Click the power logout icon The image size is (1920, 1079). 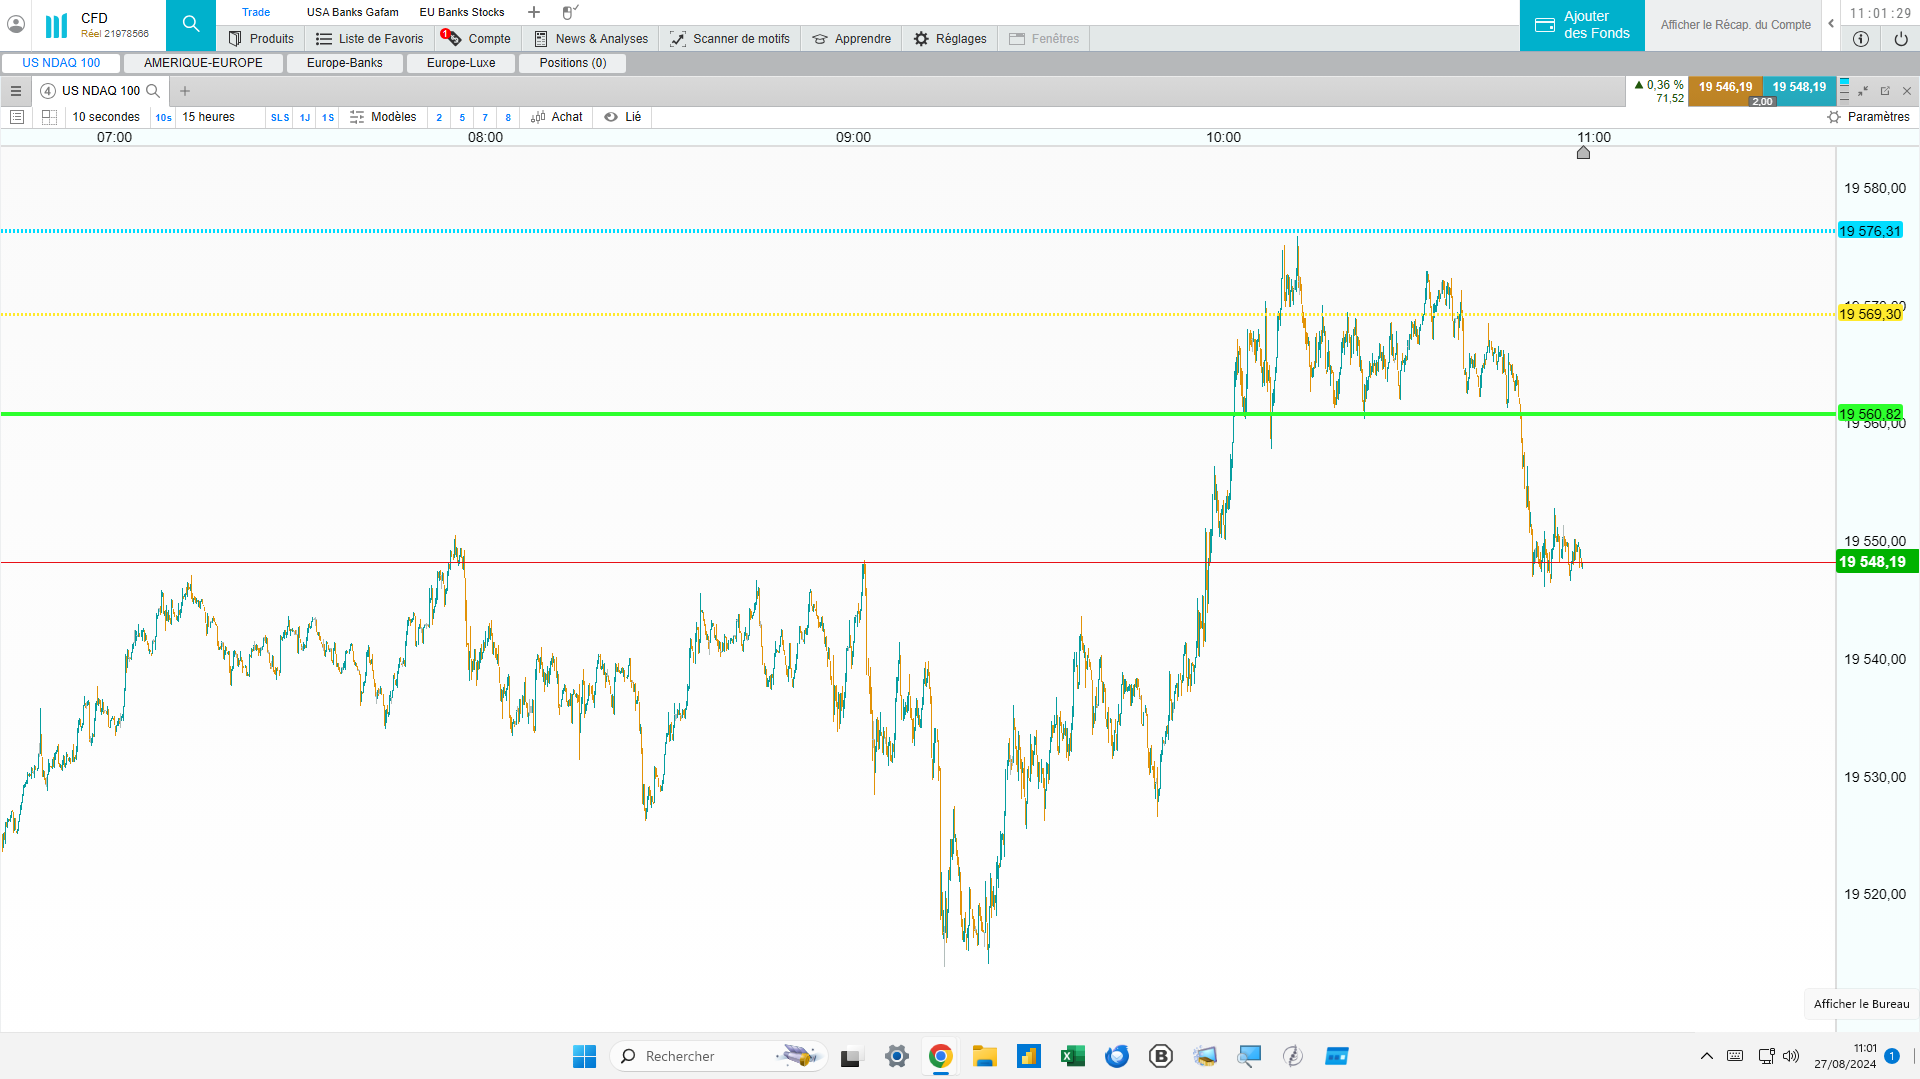[1901, 39]
